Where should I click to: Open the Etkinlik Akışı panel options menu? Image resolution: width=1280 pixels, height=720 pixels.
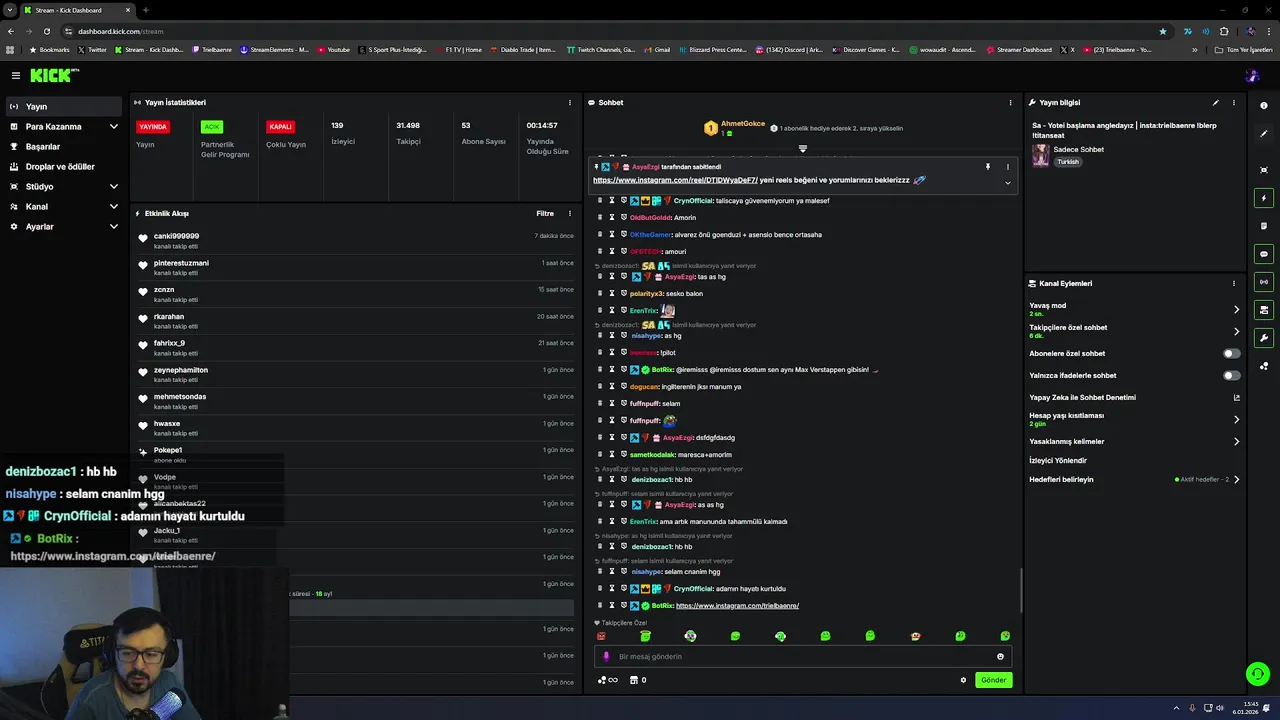pos(570,213)
